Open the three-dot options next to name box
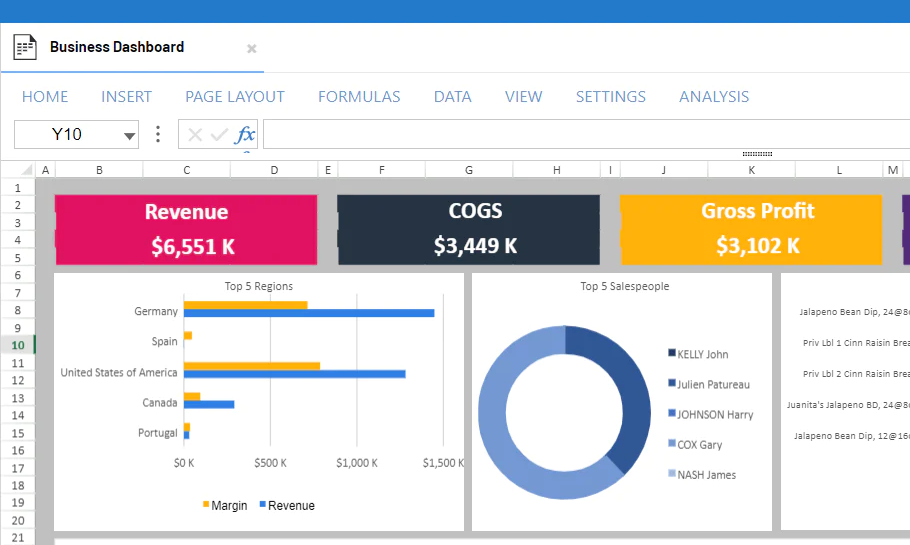This screenshot has width=910, height=545. 158,135
